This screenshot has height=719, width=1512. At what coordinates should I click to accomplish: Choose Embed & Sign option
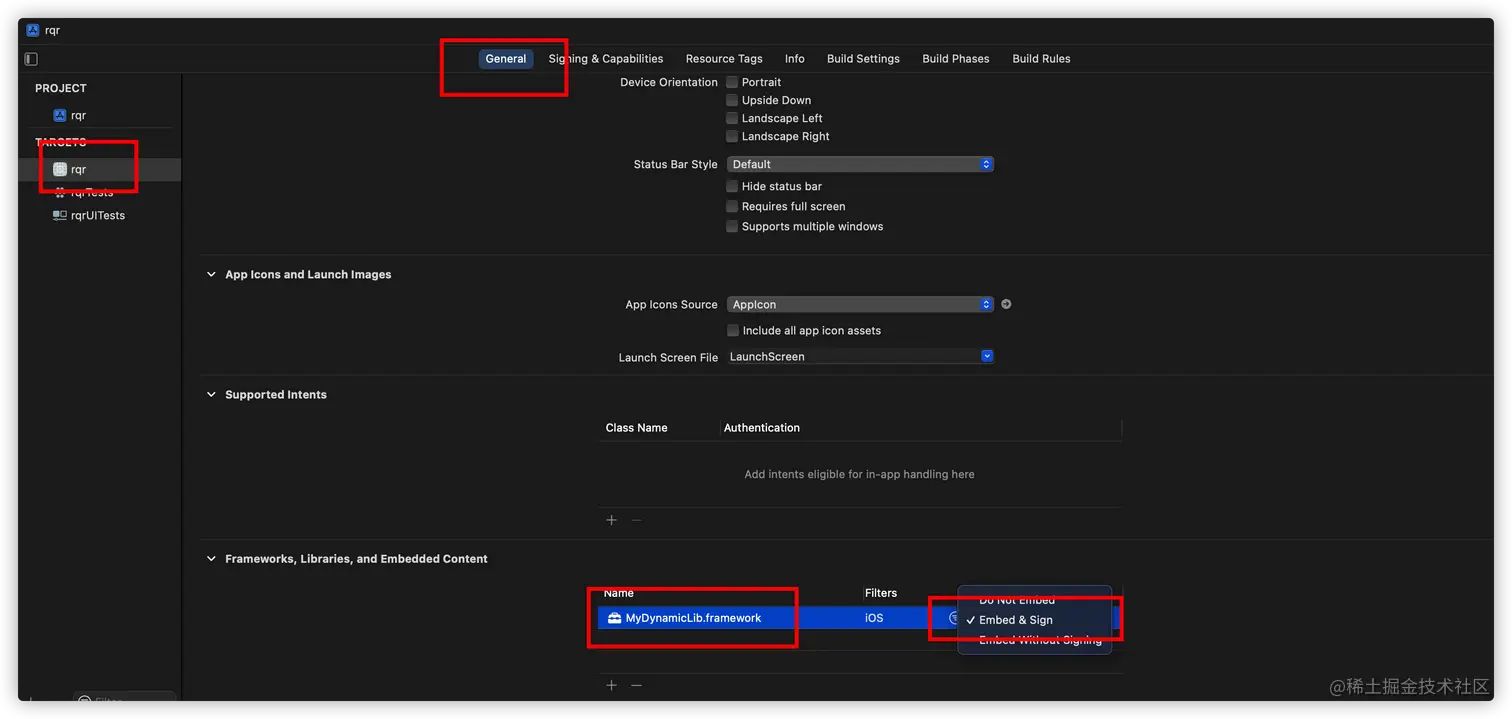coord(1015,620)
